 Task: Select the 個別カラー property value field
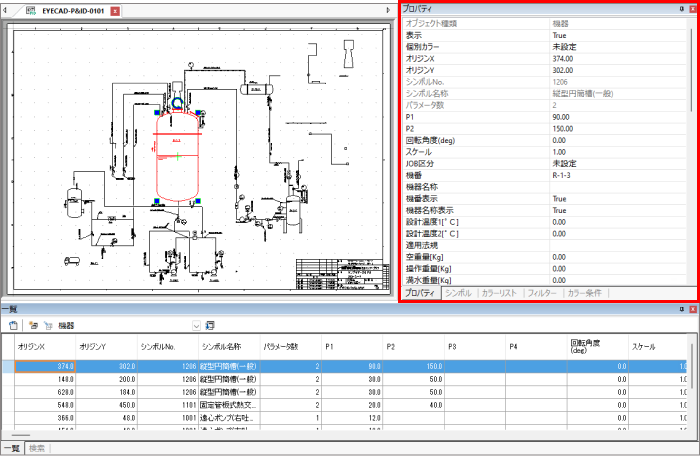coord(620,47)
